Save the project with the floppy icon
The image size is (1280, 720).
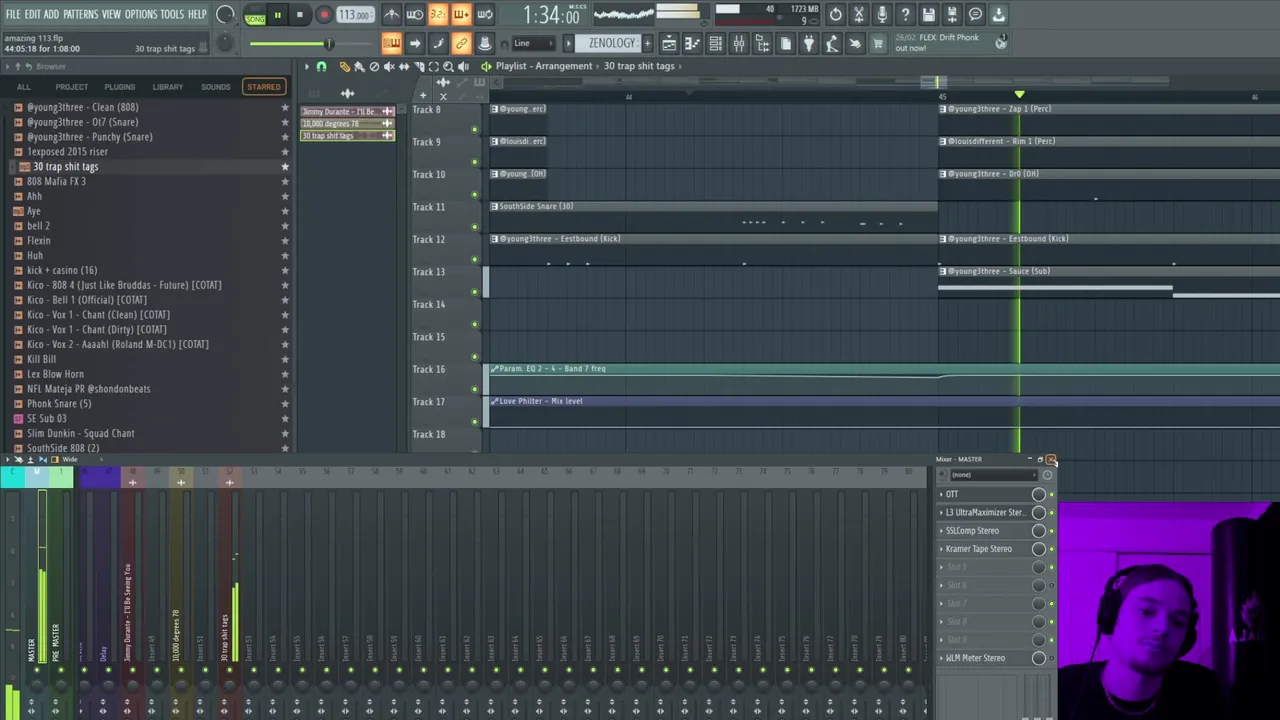pyautogui.click(x=928, y=15)
